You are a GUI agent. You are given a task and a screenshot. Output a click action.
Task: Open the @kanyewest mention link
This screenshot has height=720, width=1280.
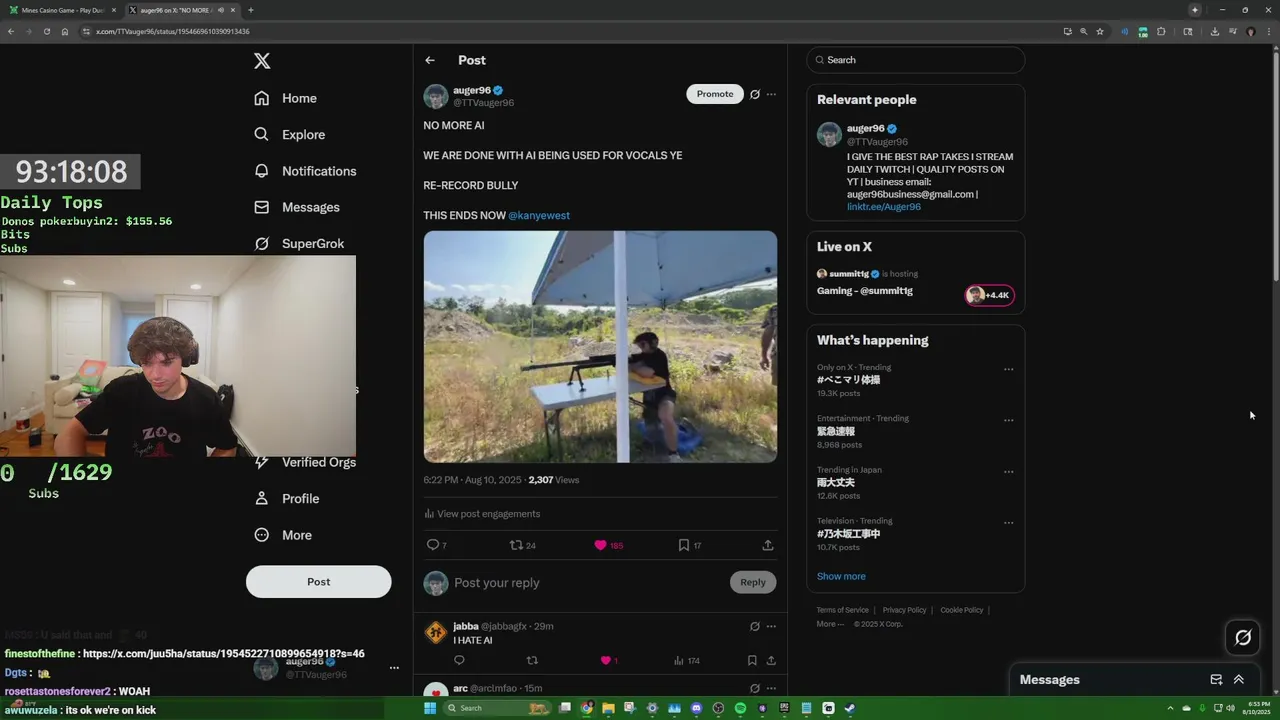539,215
